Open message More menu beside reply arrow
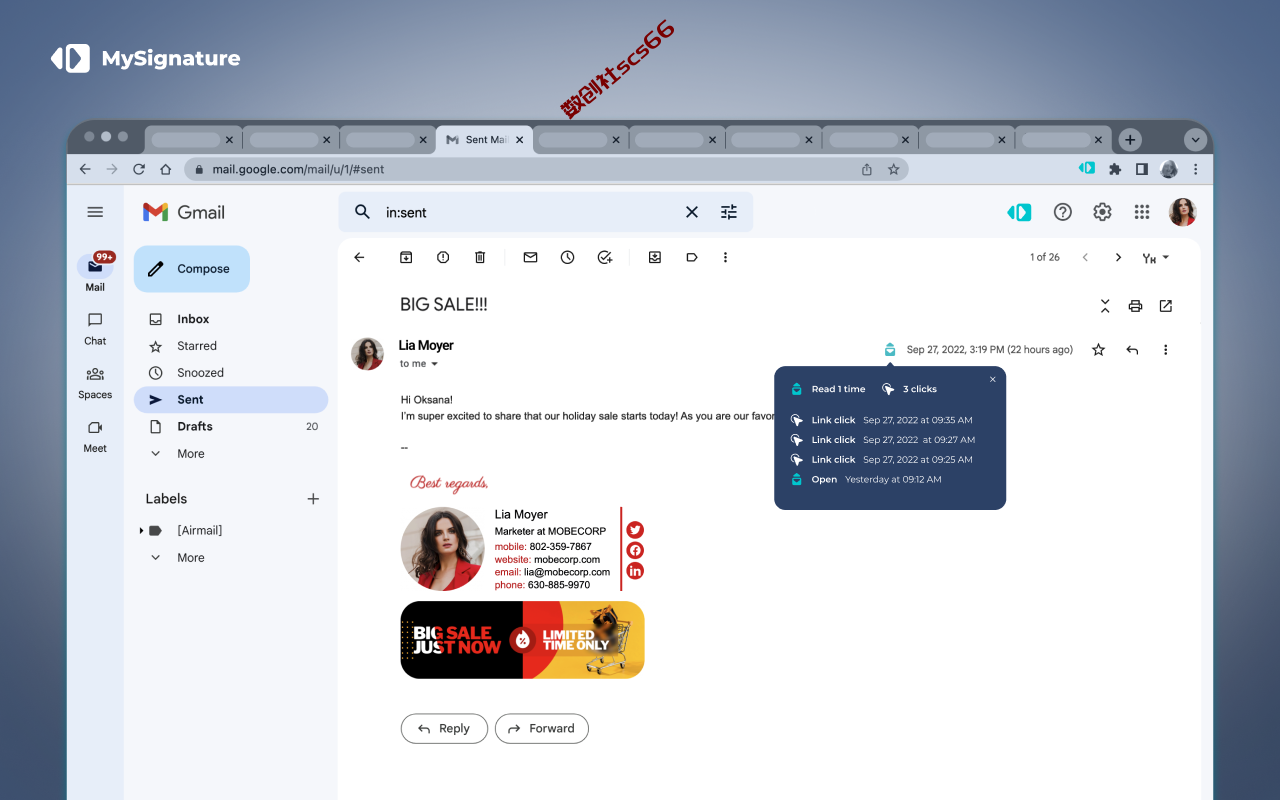 coord(1165,350)
